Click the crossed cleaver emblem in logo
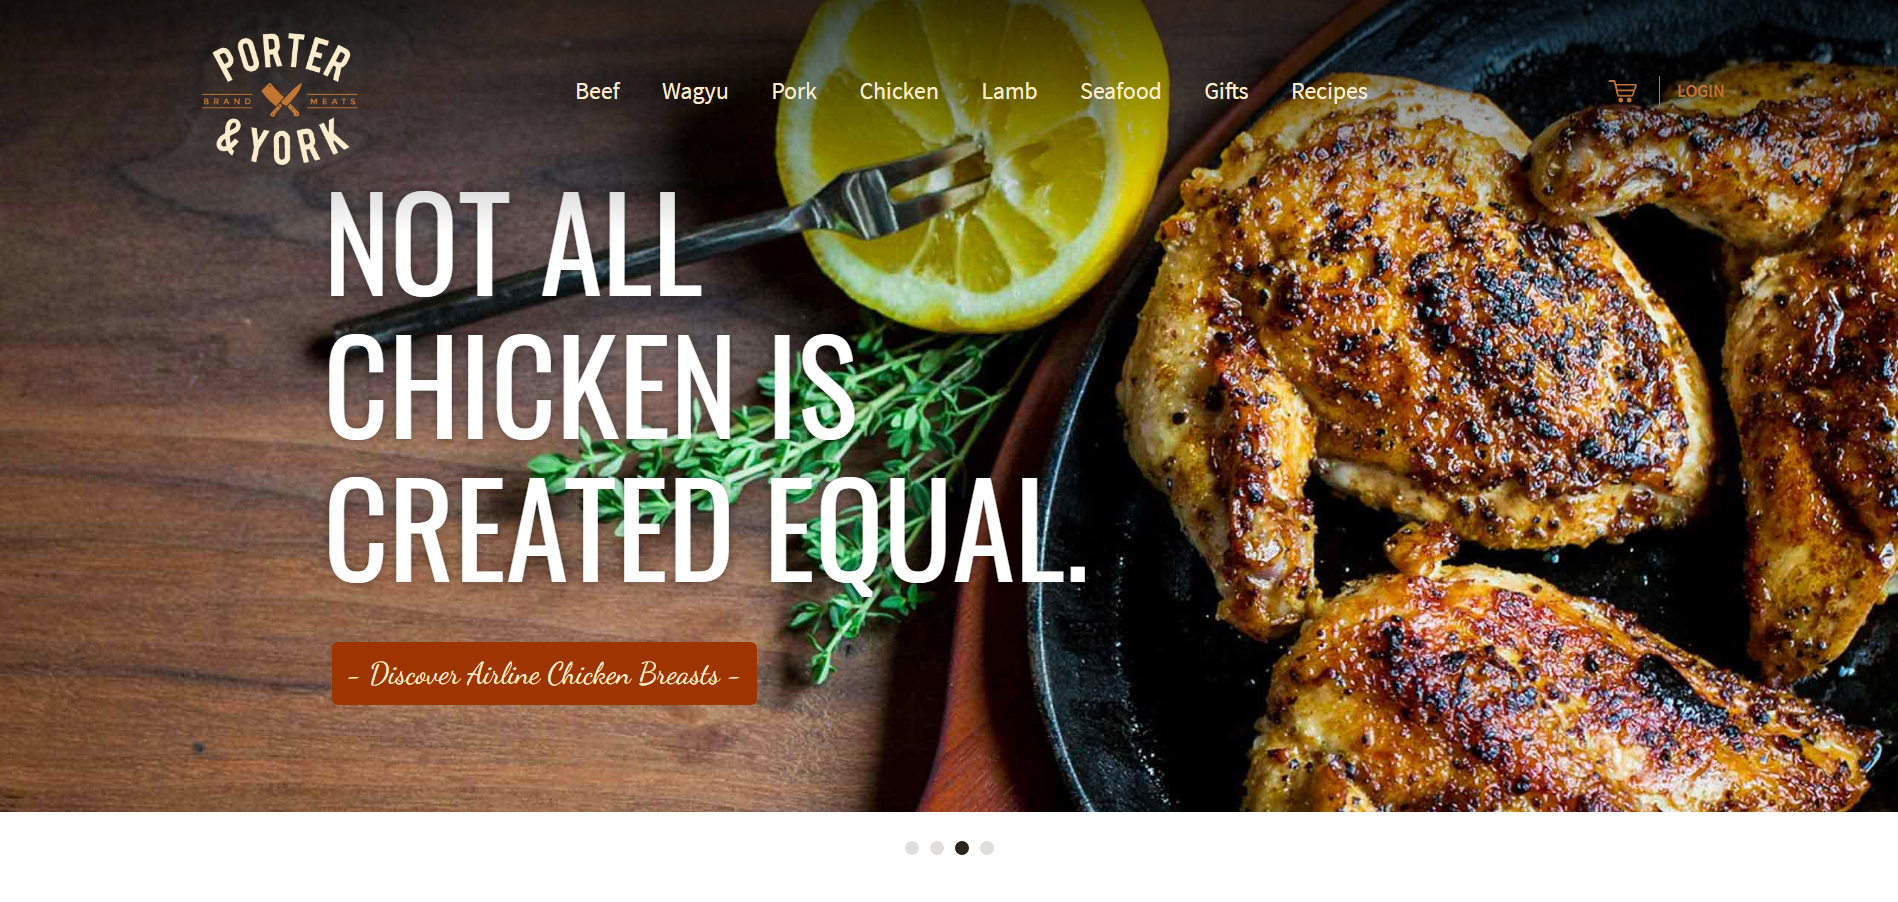 [x=281, y=100]
